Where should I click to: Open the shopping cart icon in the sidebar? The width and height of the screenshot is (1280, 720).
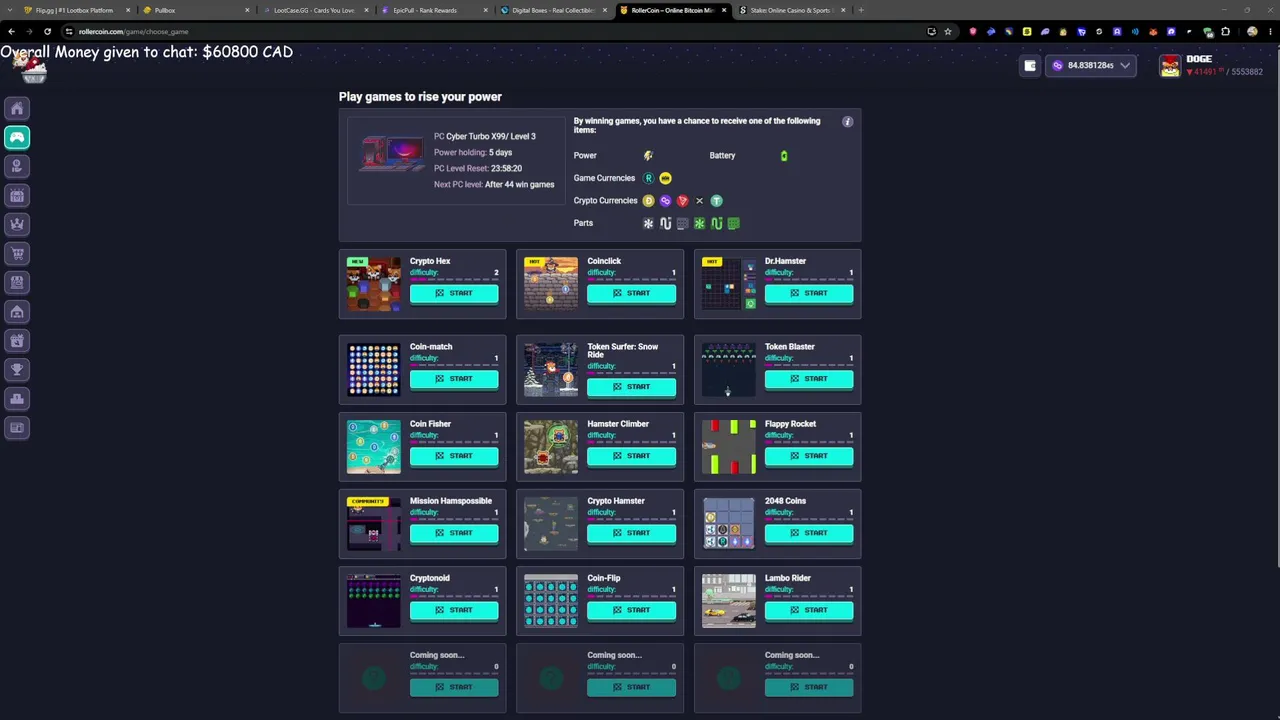17,253
